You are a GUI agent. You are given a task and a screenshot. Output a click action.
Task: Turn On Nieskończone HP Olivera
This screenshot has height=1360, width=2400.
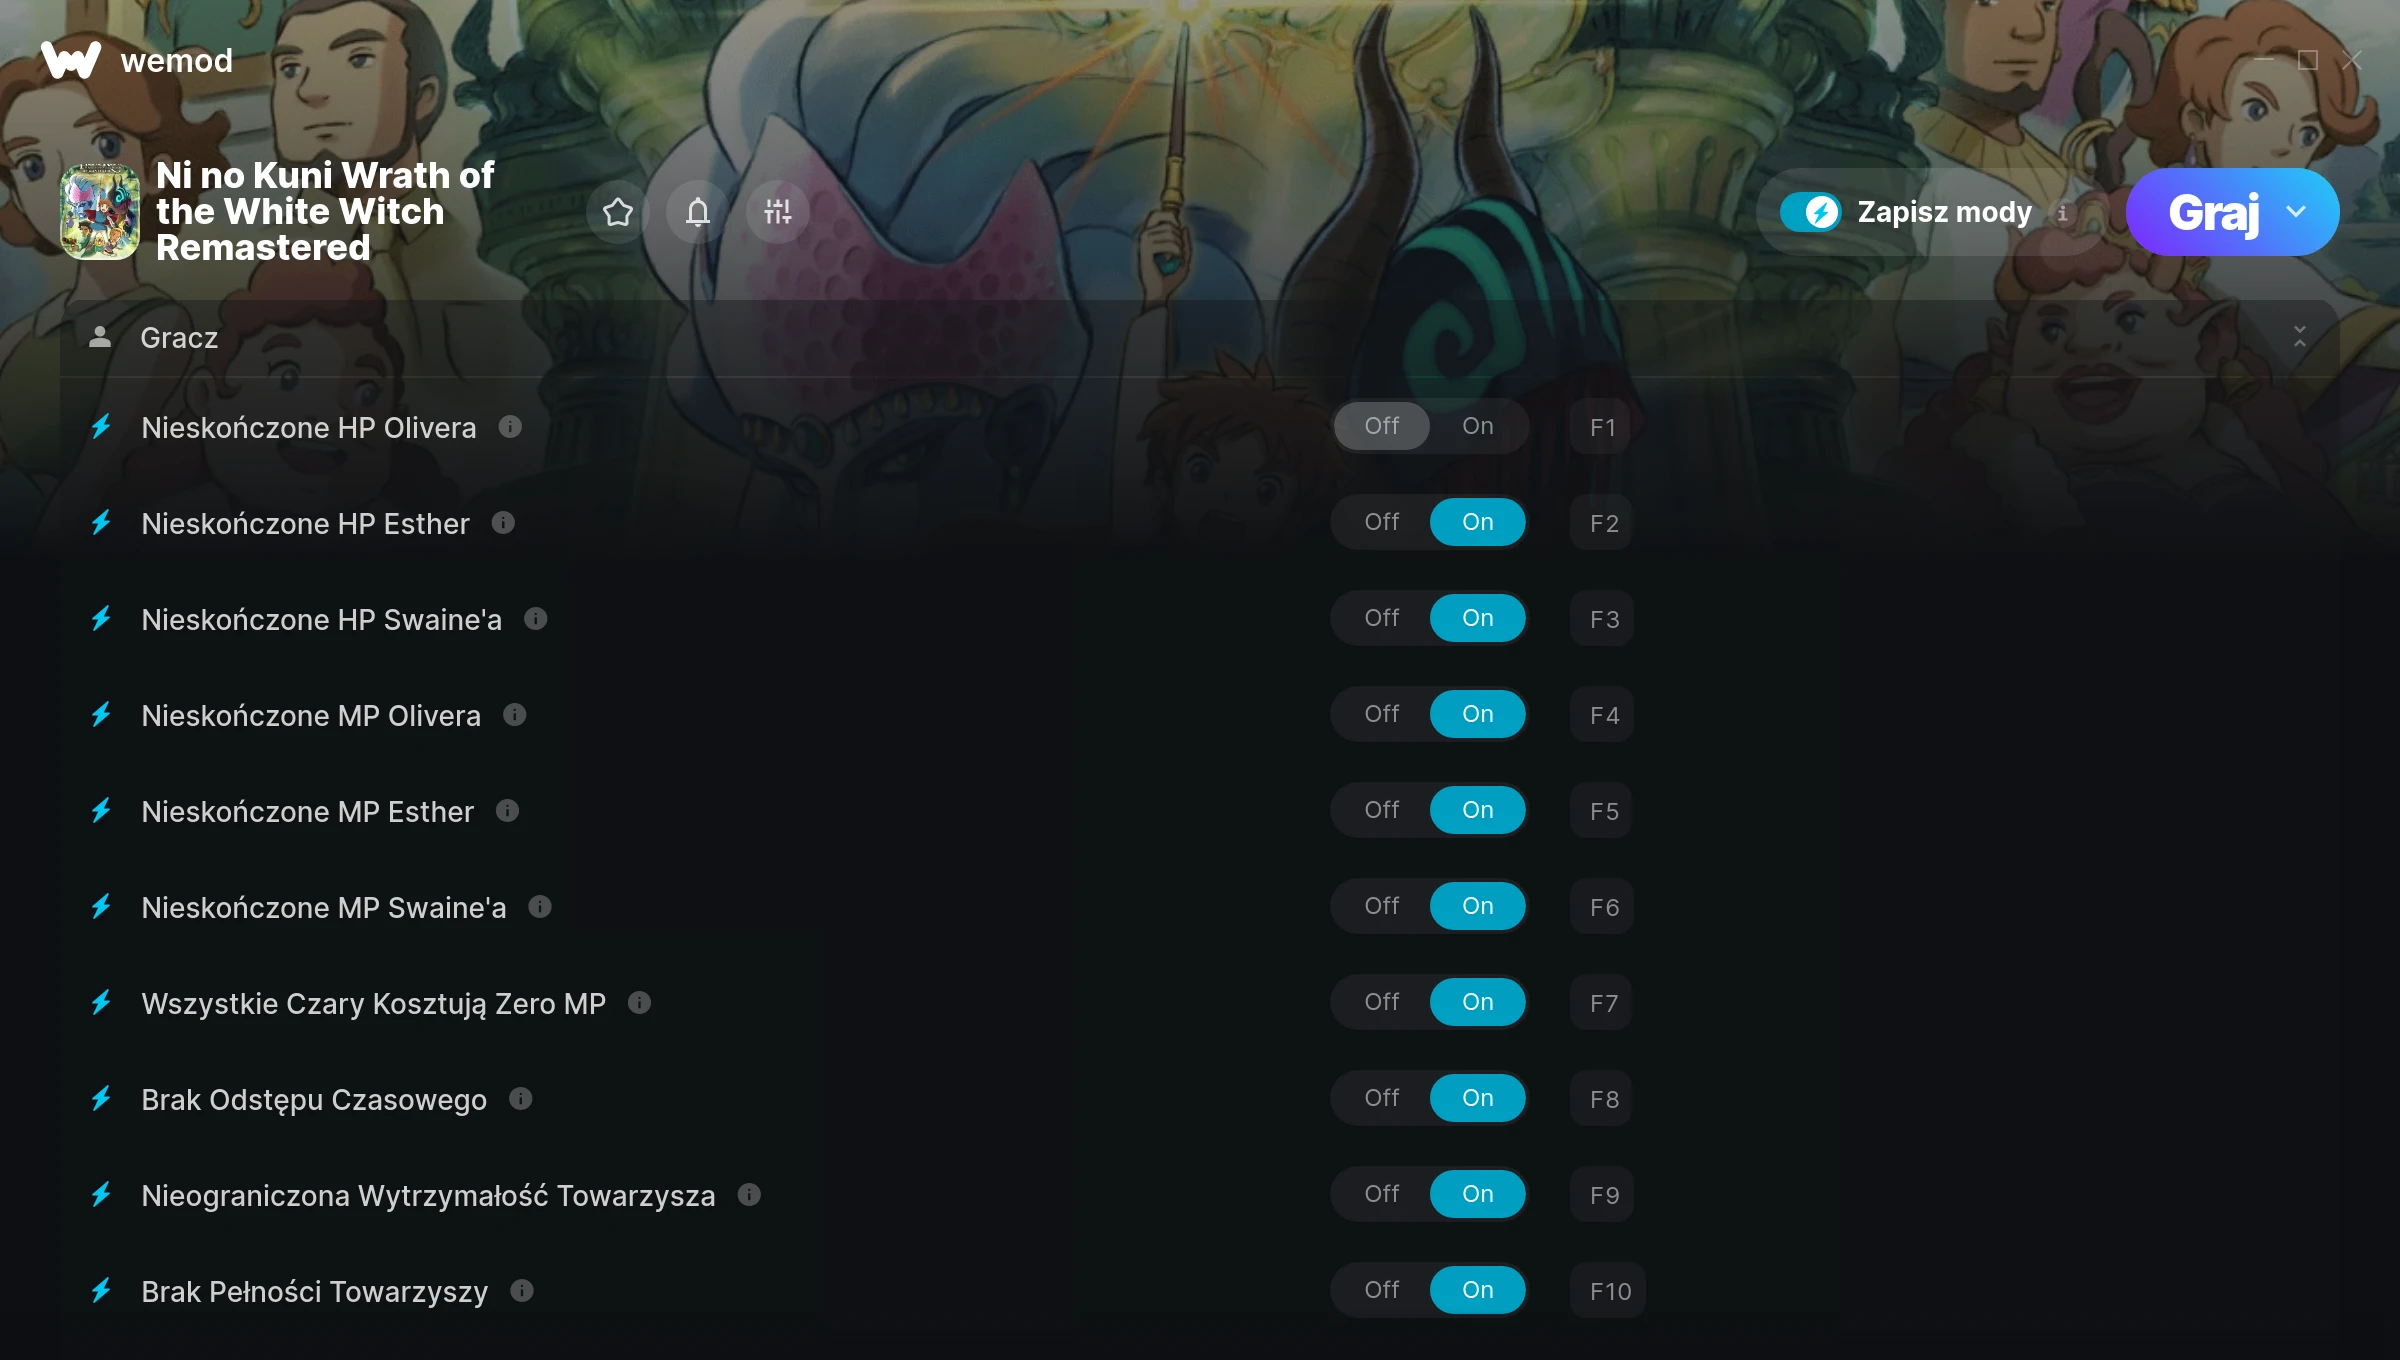1478,426
